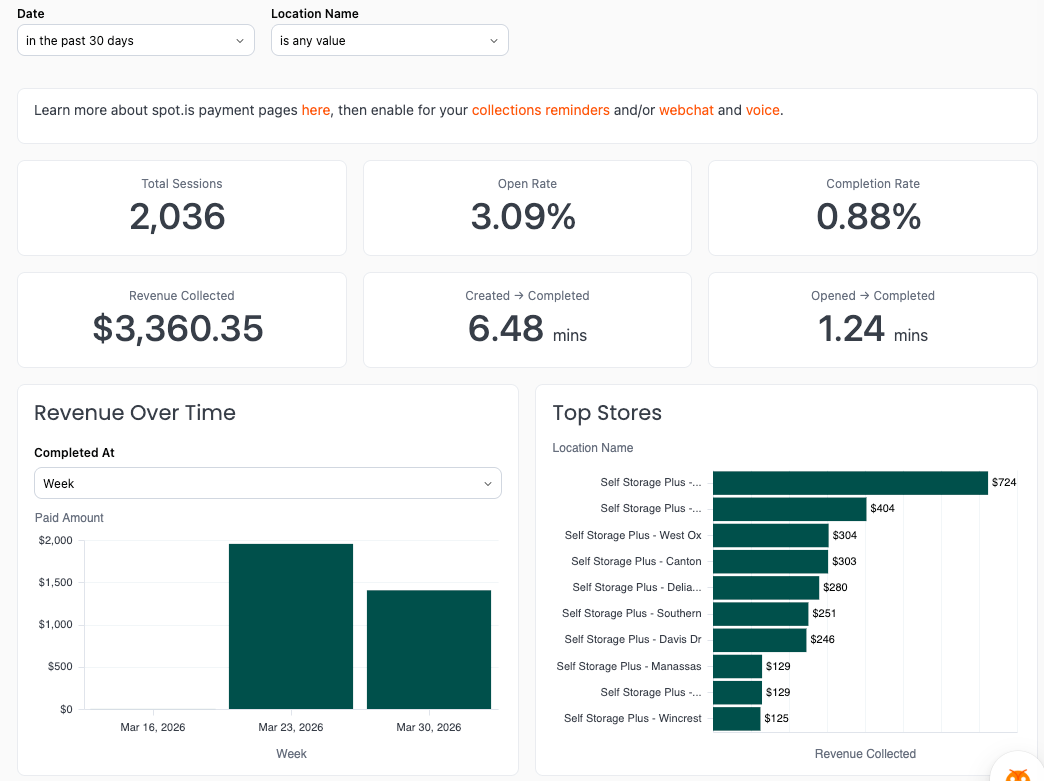The width and height of the screenshot is (1044, 781).
Task: Select the Total Sessions 2,036 card
Action: click(182, 208)
